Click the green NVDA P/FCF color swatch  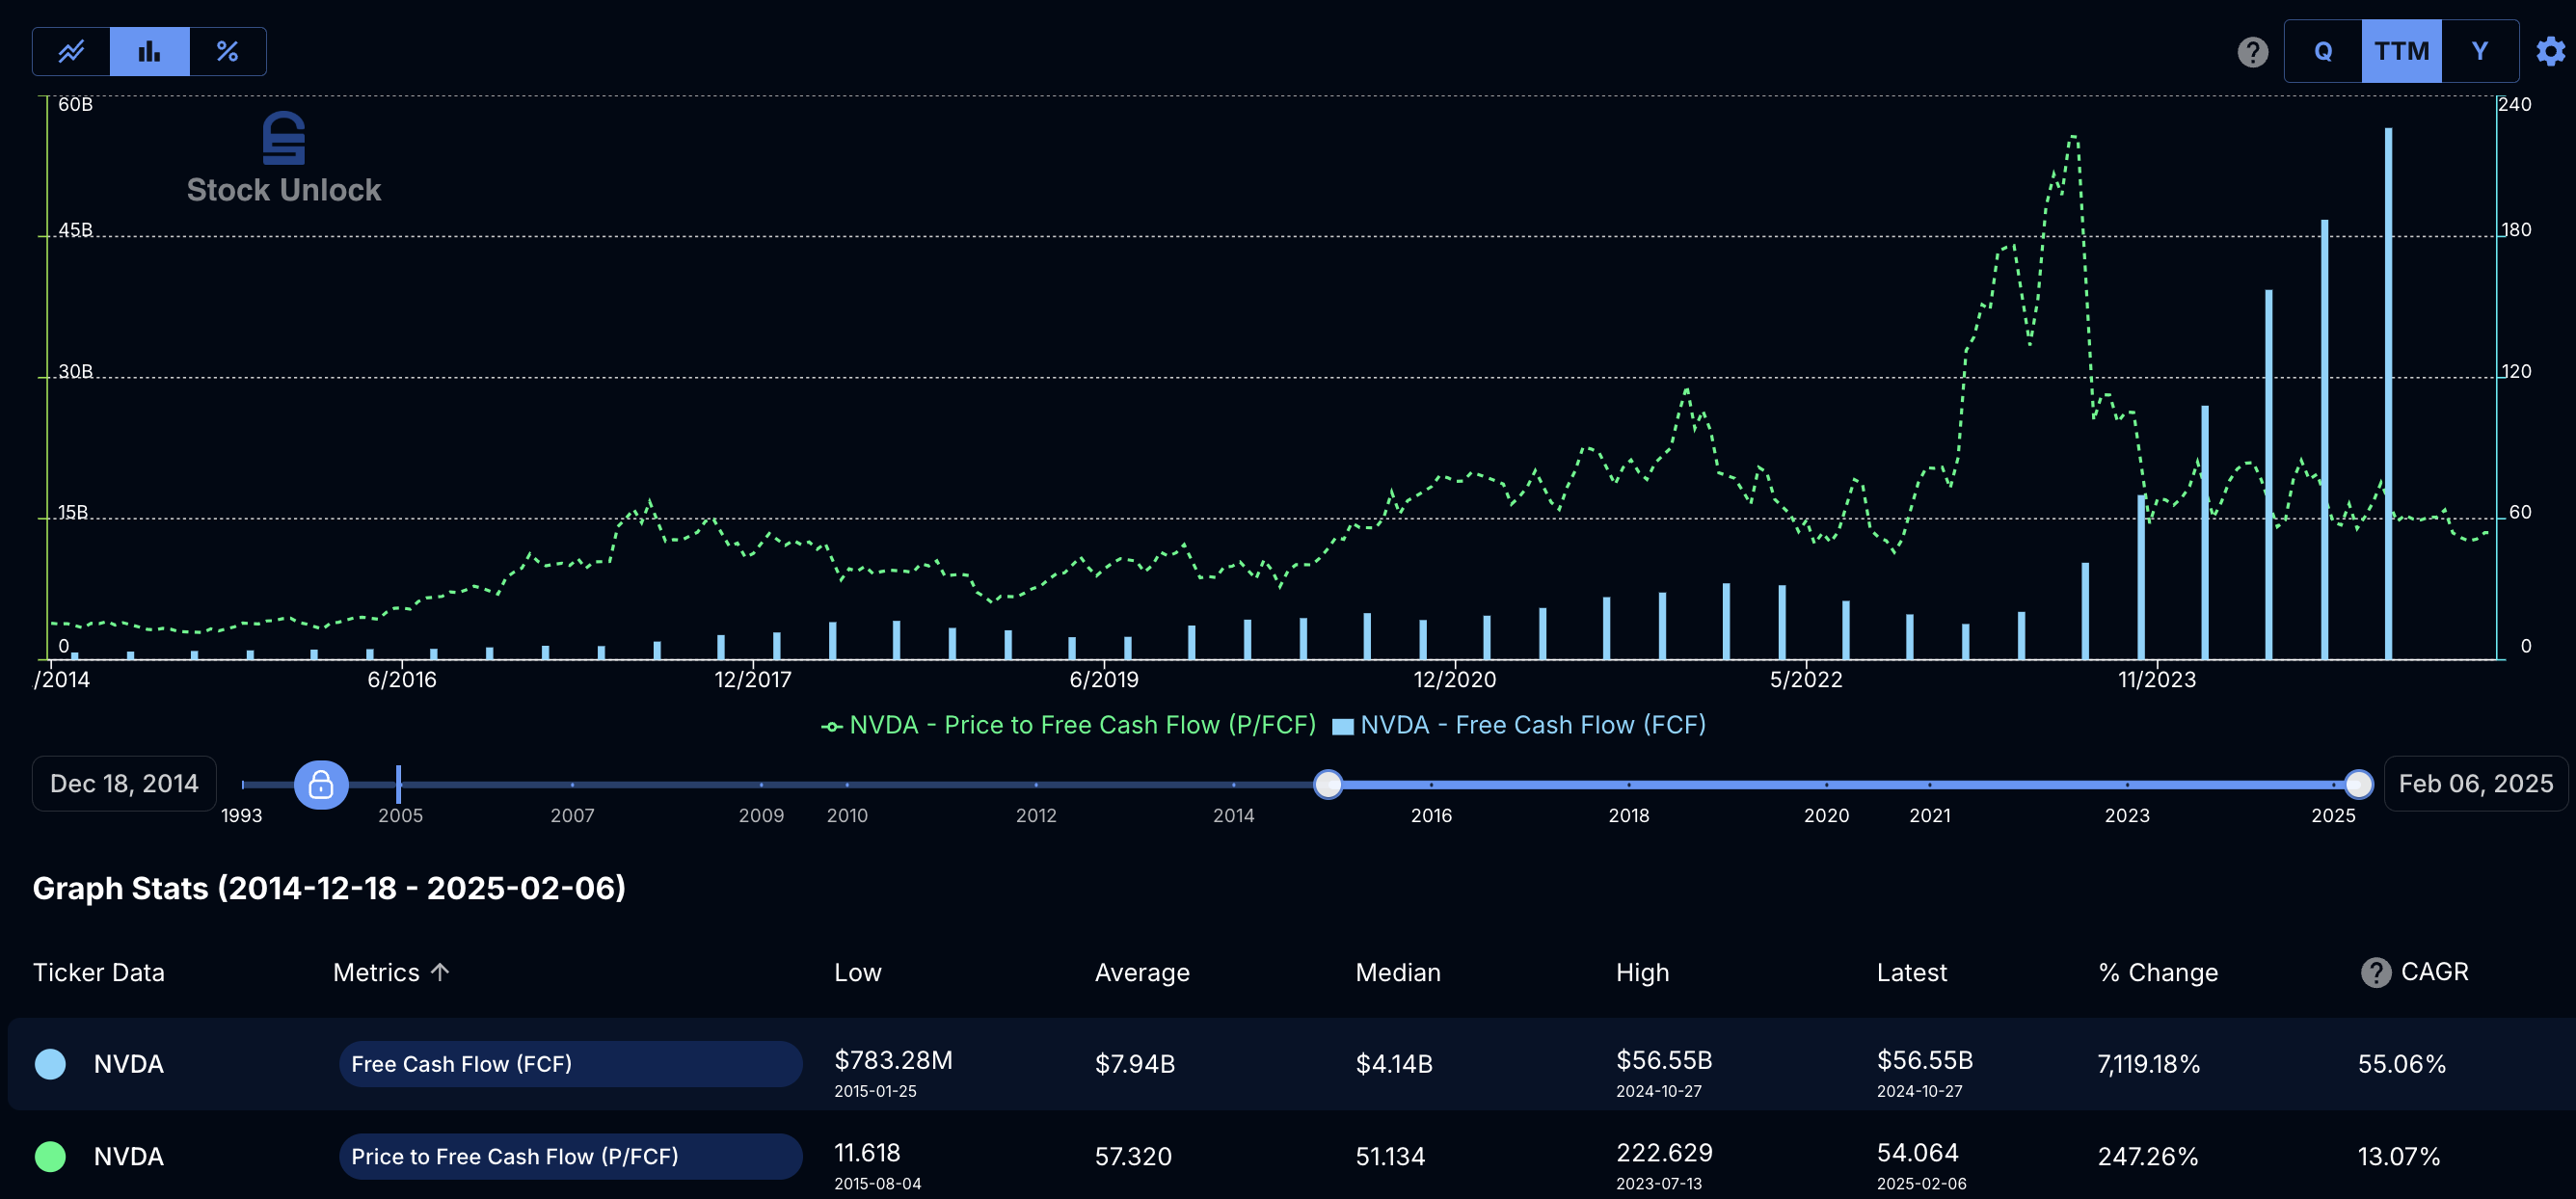[x=50, y=1157]
